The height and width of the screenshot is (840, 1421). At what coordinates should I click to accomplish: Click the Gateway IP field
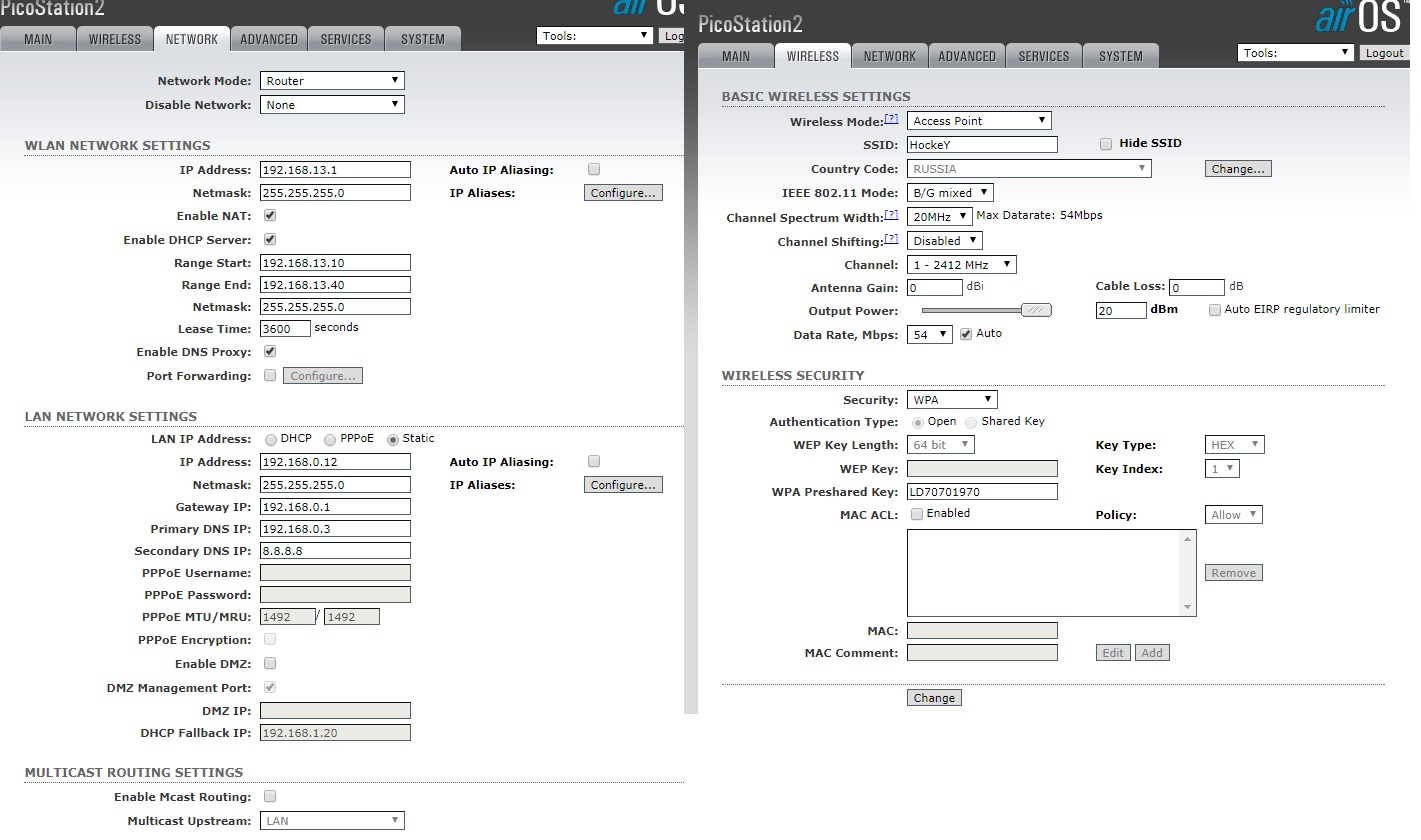335,507
